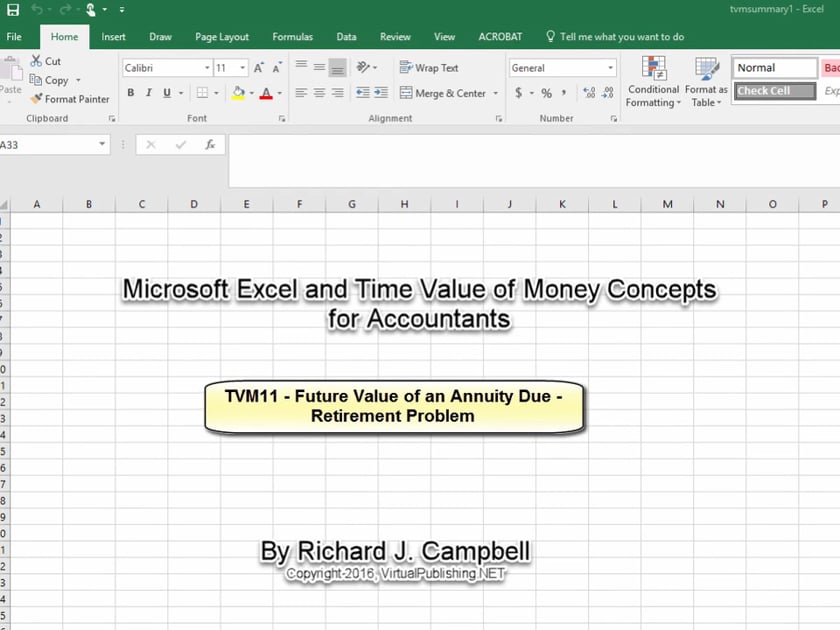Switch to the ACROBAT tab
The height and width of the screenshot is (630, 840).
point(500,36)
